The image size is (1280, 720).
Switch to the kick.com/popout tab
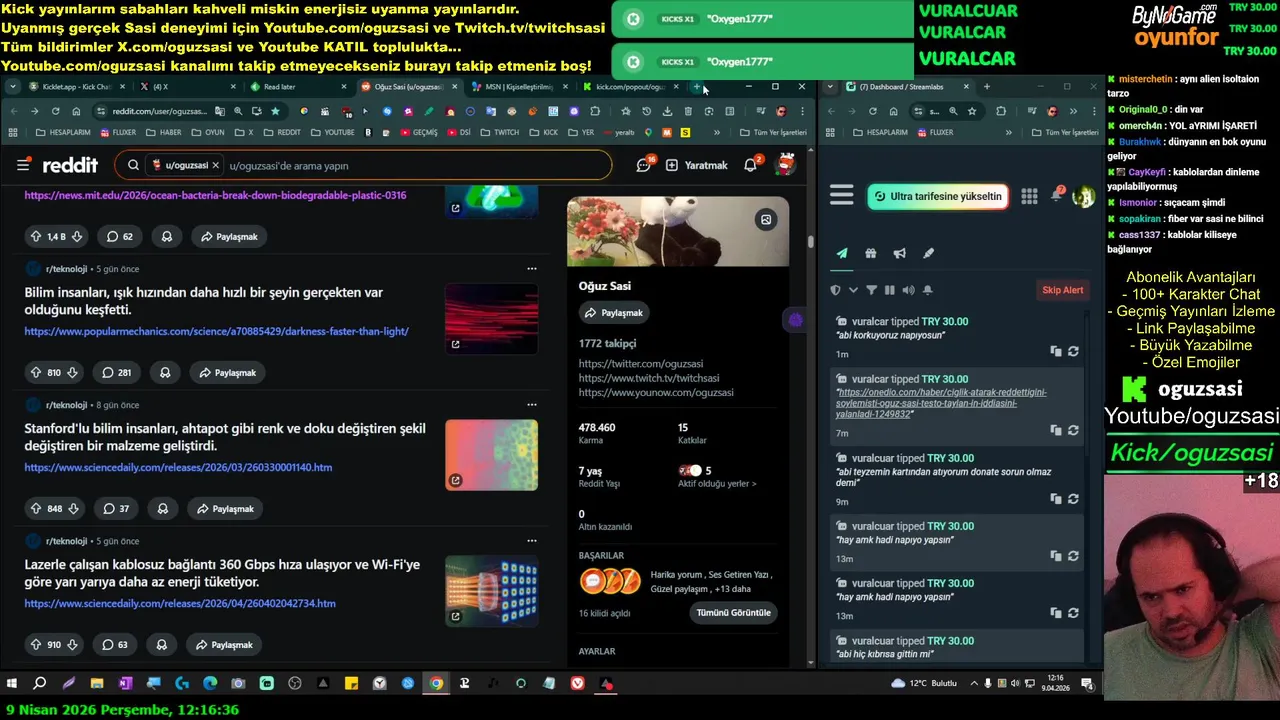(x=630, y=87)
